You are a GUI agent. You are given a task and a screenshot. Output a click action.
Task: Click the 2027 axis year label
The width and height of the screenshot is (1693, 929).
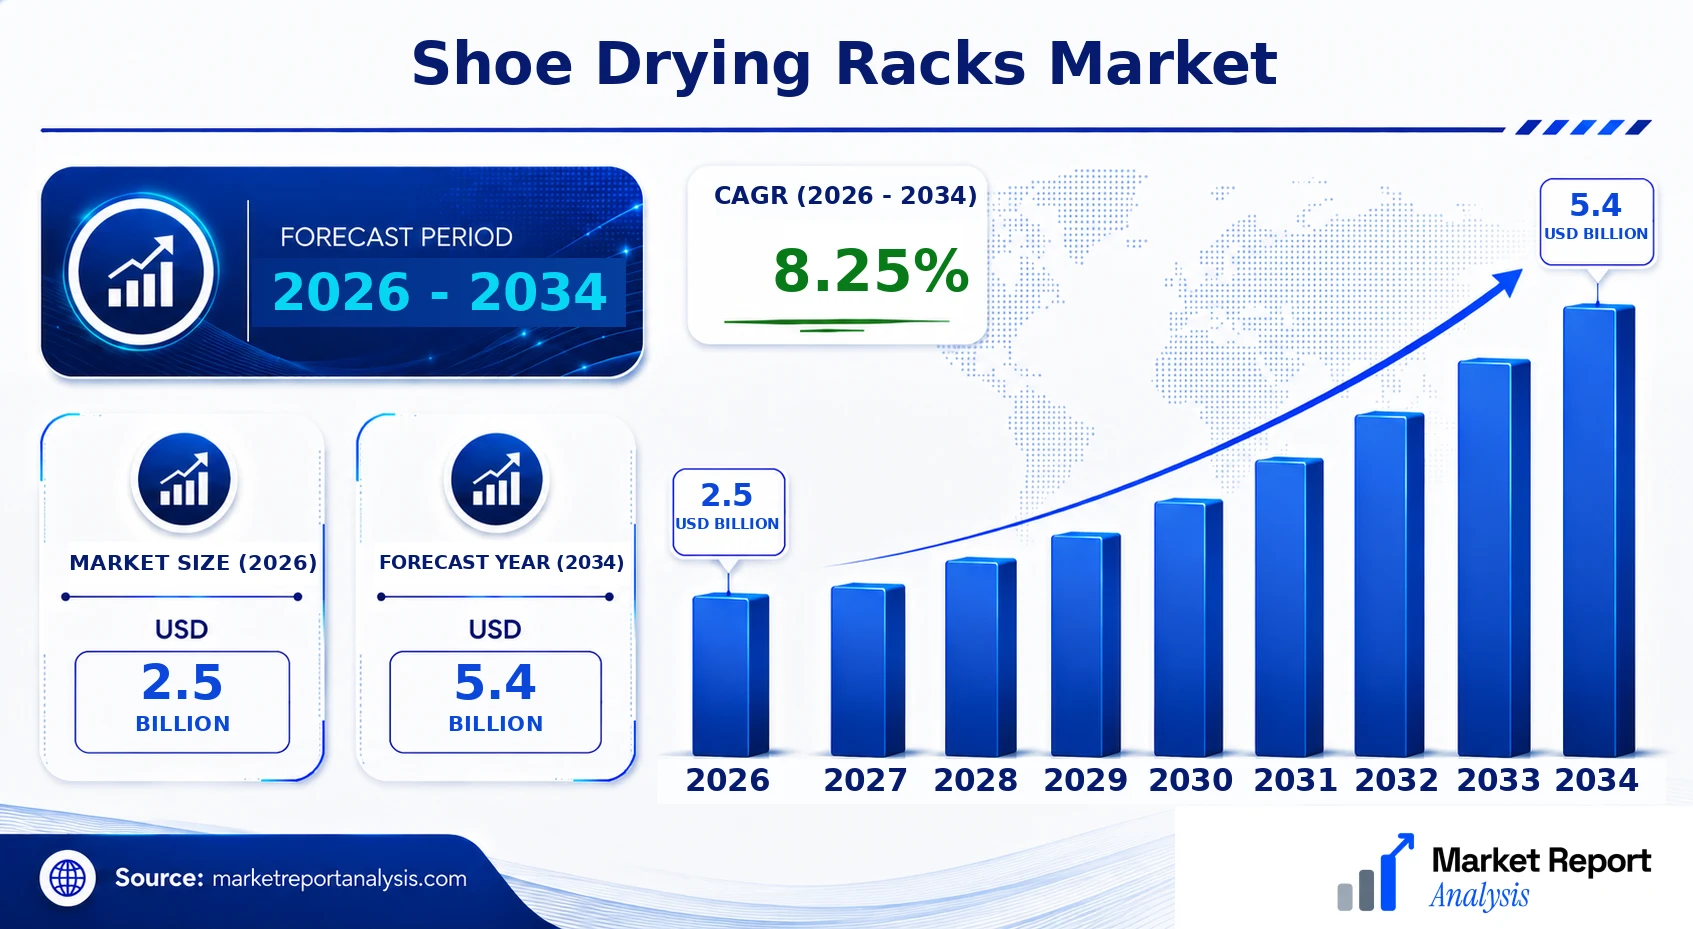click(x=866, y=780)
